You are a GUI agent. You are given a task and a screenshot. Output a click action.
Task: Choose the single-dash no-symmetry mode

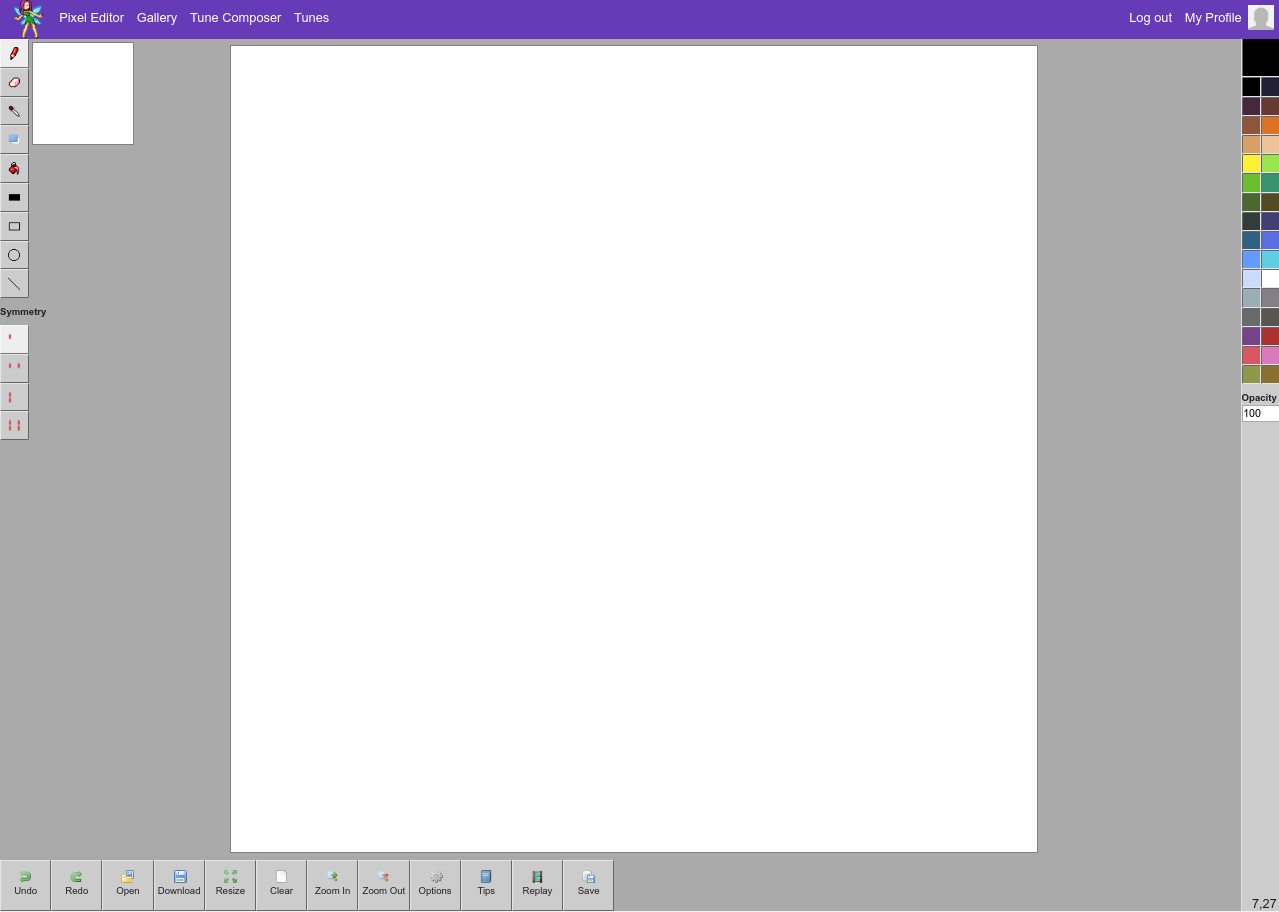14,339
